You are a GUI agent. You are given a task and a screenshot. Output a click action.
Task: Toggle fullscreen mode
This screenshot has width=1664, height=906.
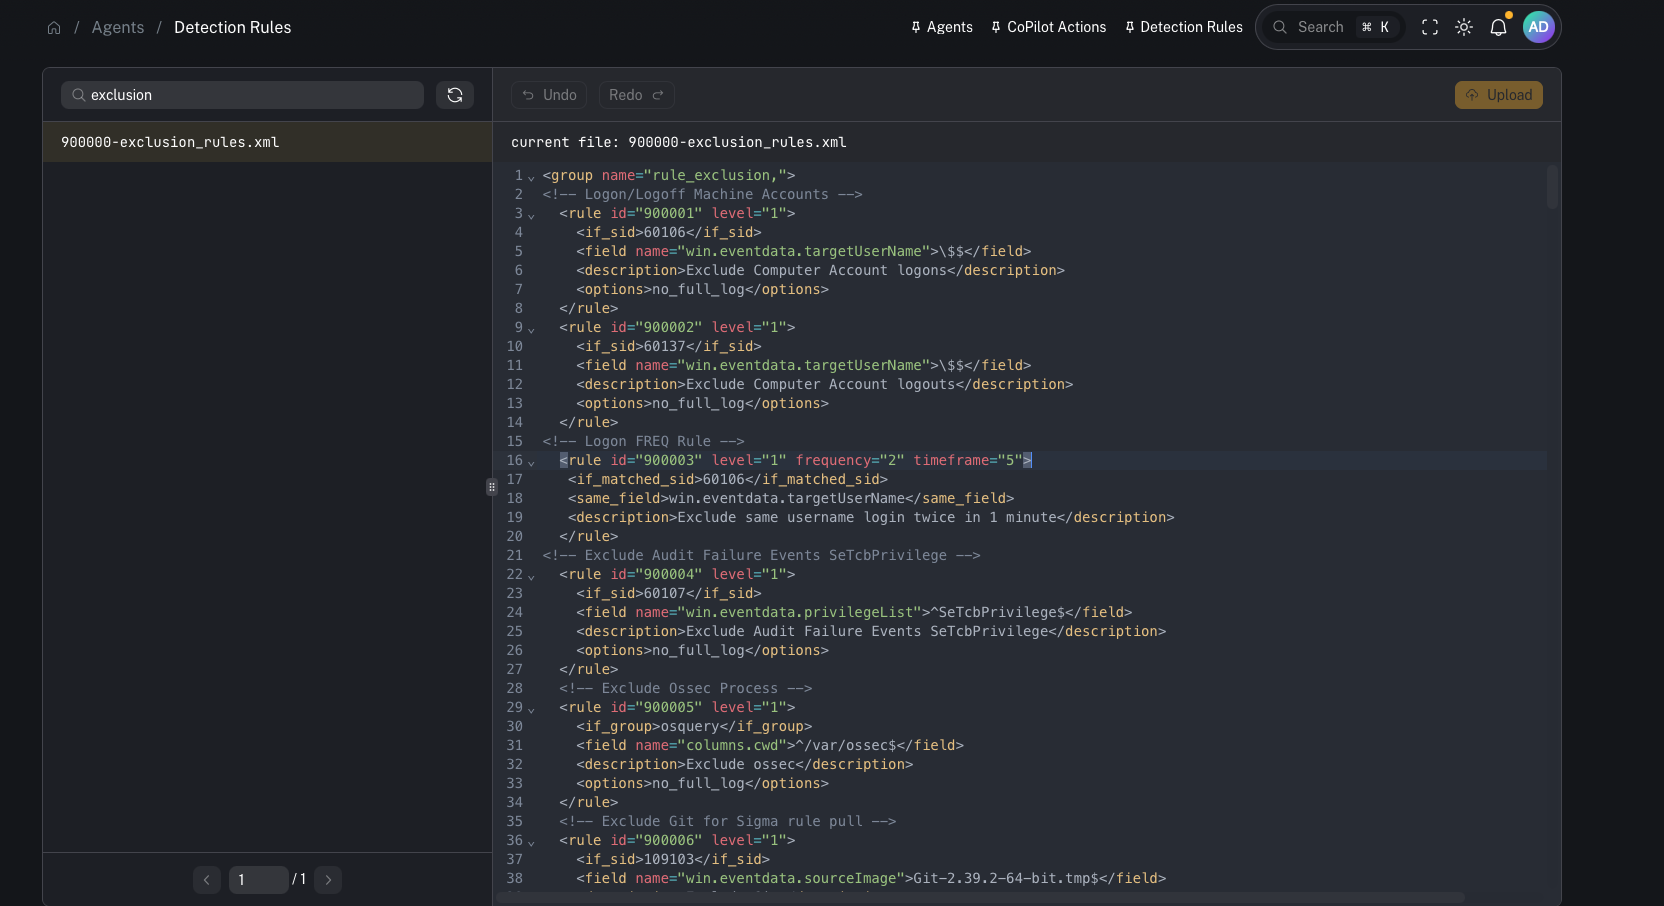[x=1429, y=27]
